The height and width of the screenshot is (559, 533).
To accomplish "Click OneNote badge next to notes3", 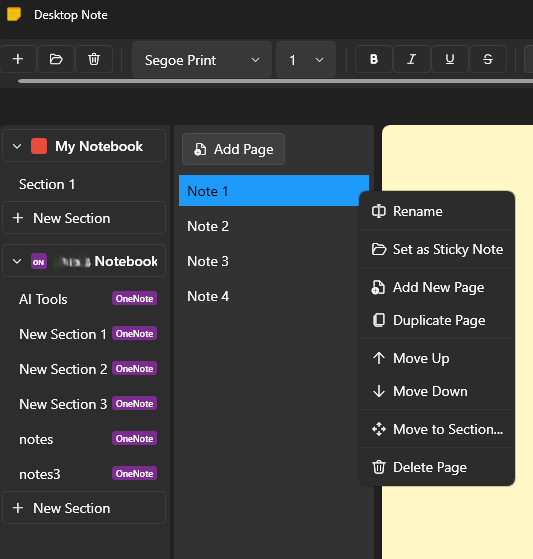I will tap(134, 473).
